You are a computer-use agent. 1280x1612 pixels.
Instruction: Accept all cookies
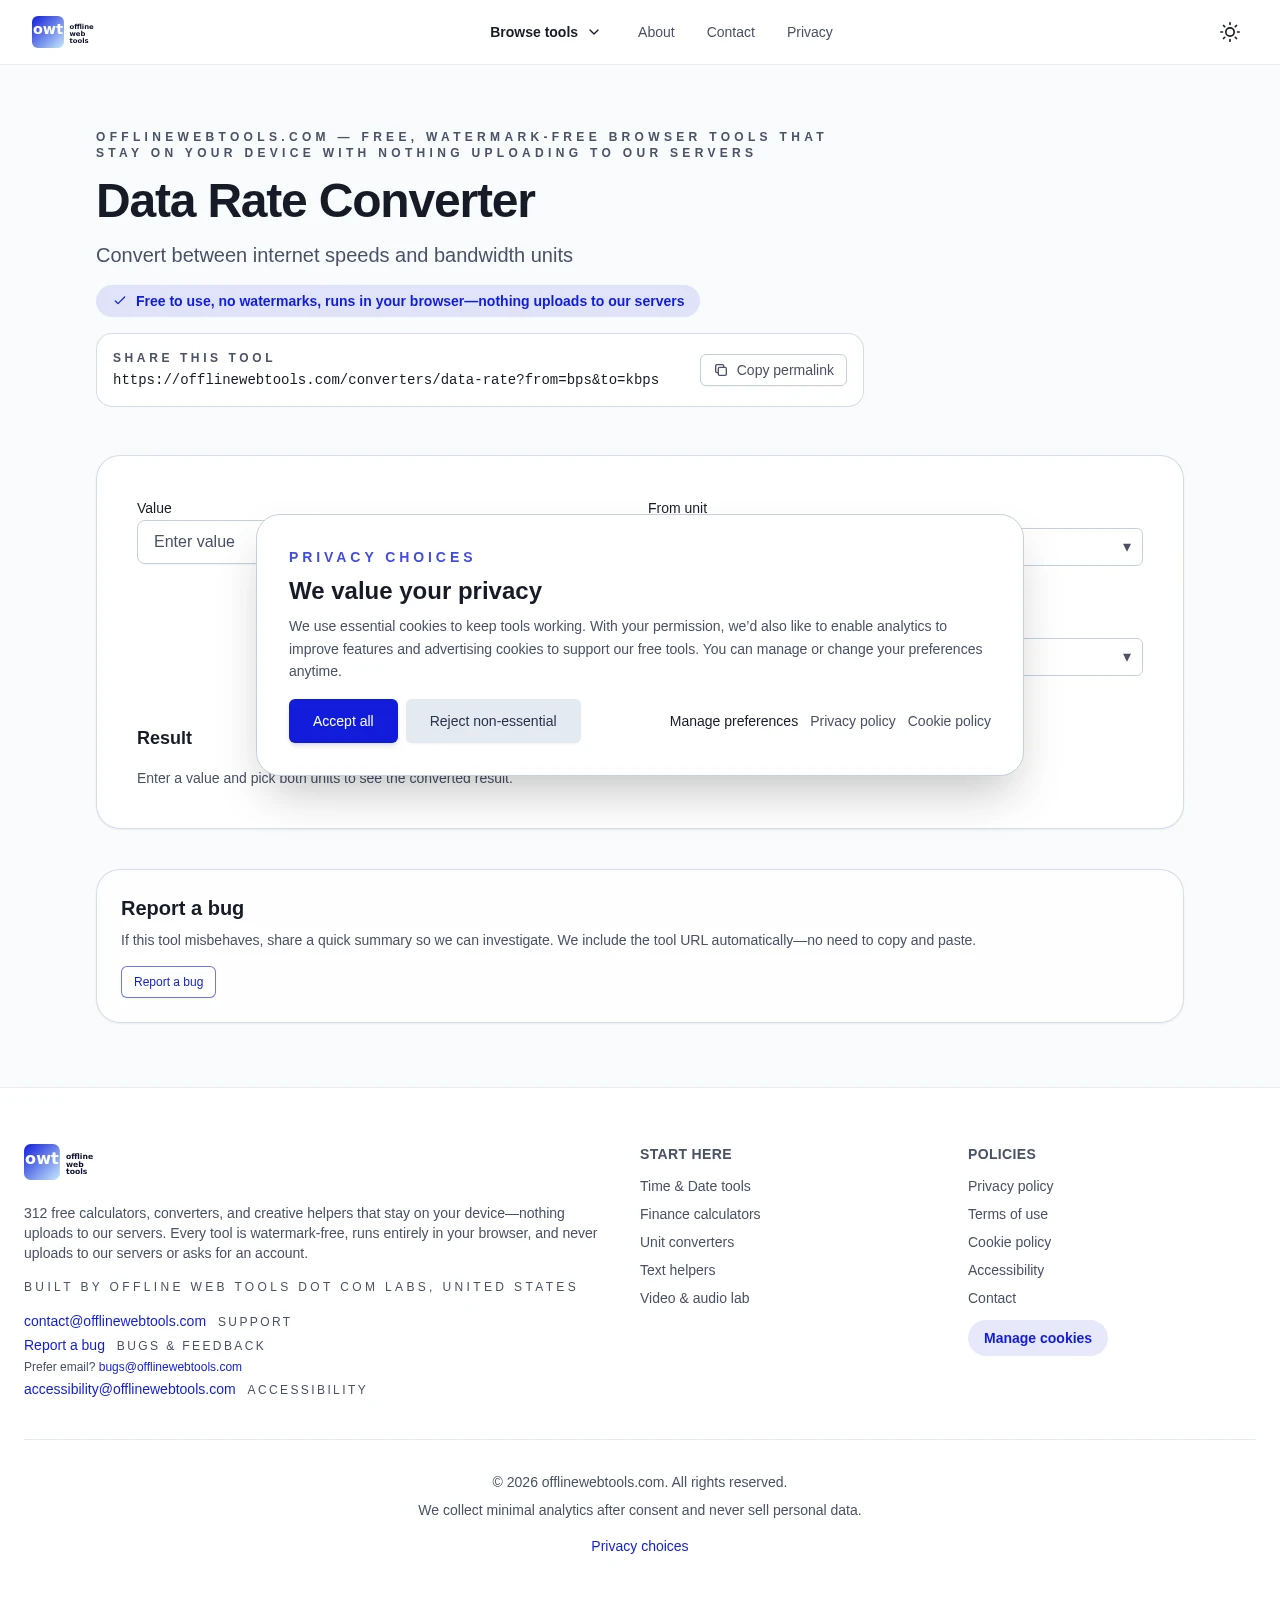[343, 721]
